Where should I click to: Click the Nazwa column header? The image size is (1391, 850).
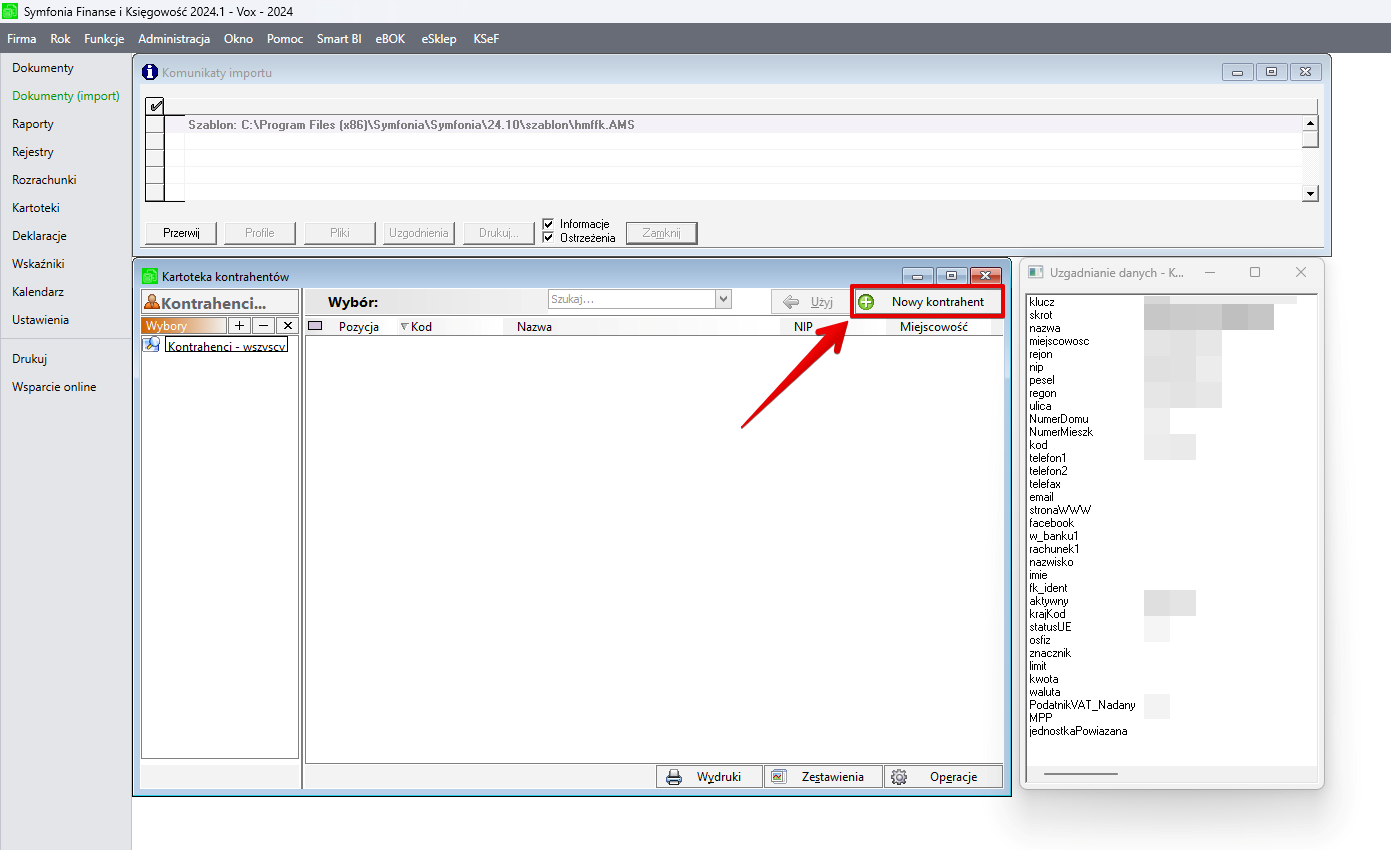click(x=534, y=327)
